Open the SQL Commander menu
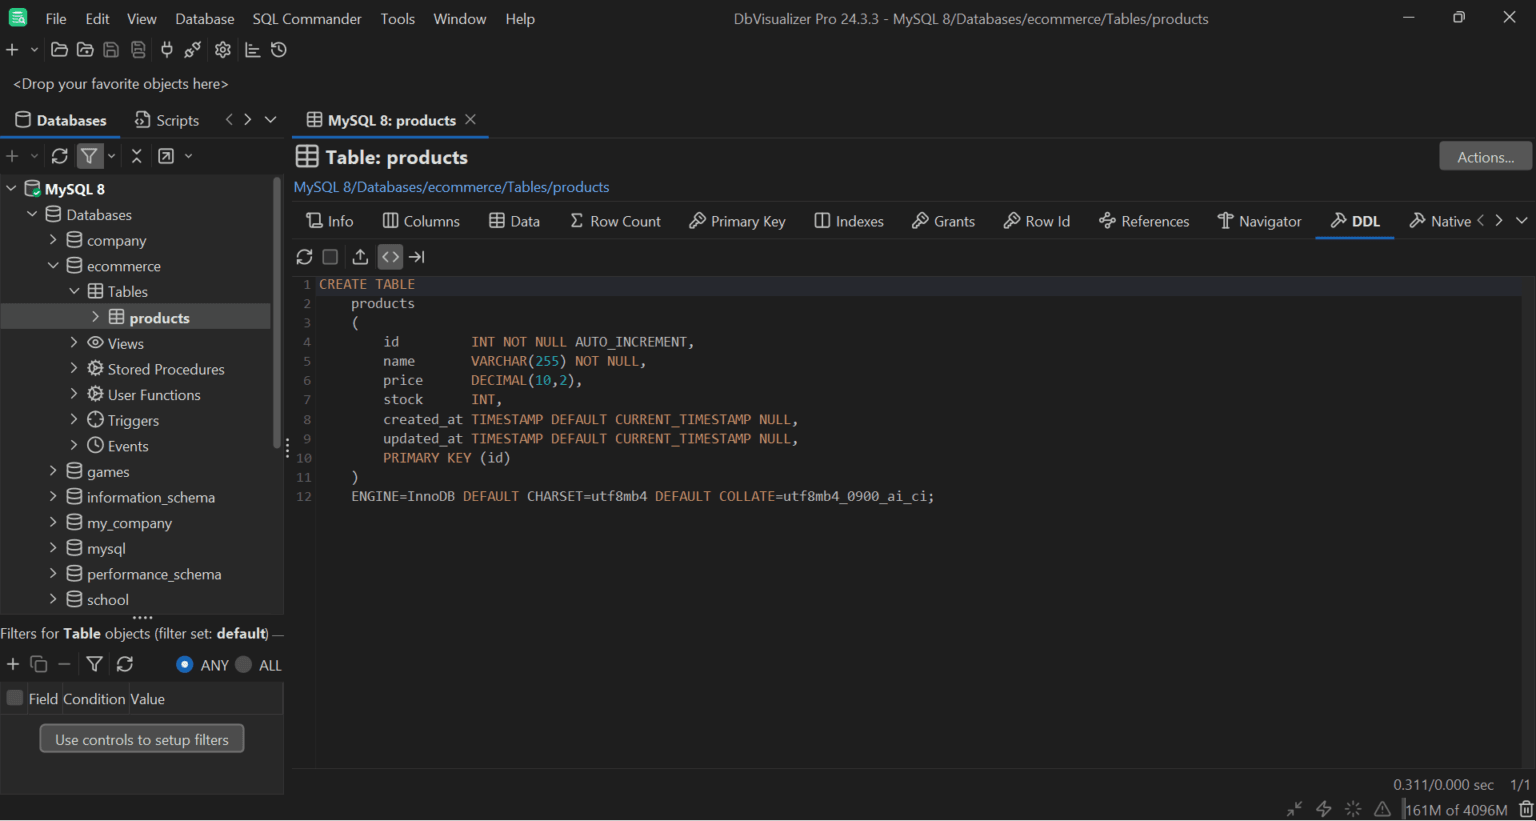The height and width of the screenshot is (821, 1536). click(307, 18)
